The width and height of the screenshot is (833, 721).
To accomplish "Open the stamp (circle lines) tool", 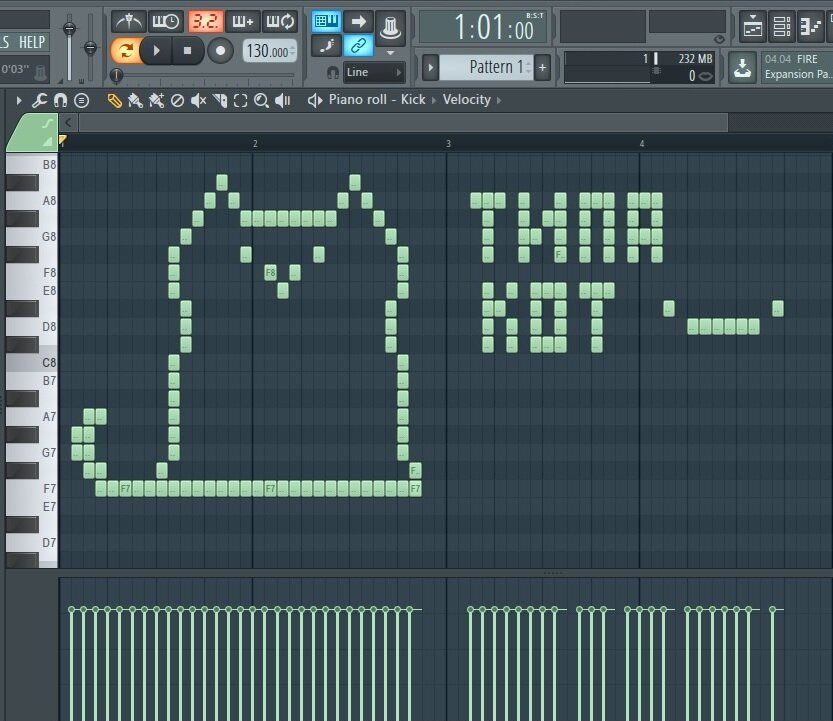I will pyautogui.click(x=81, y=100).
